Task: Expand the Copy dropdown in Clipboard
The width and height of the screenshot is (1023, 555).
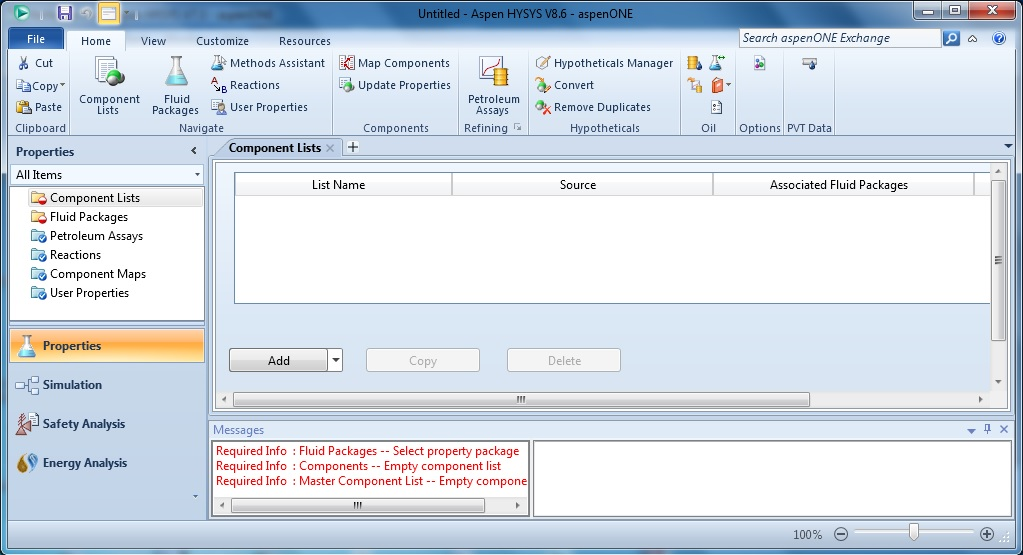Action: 62,86
